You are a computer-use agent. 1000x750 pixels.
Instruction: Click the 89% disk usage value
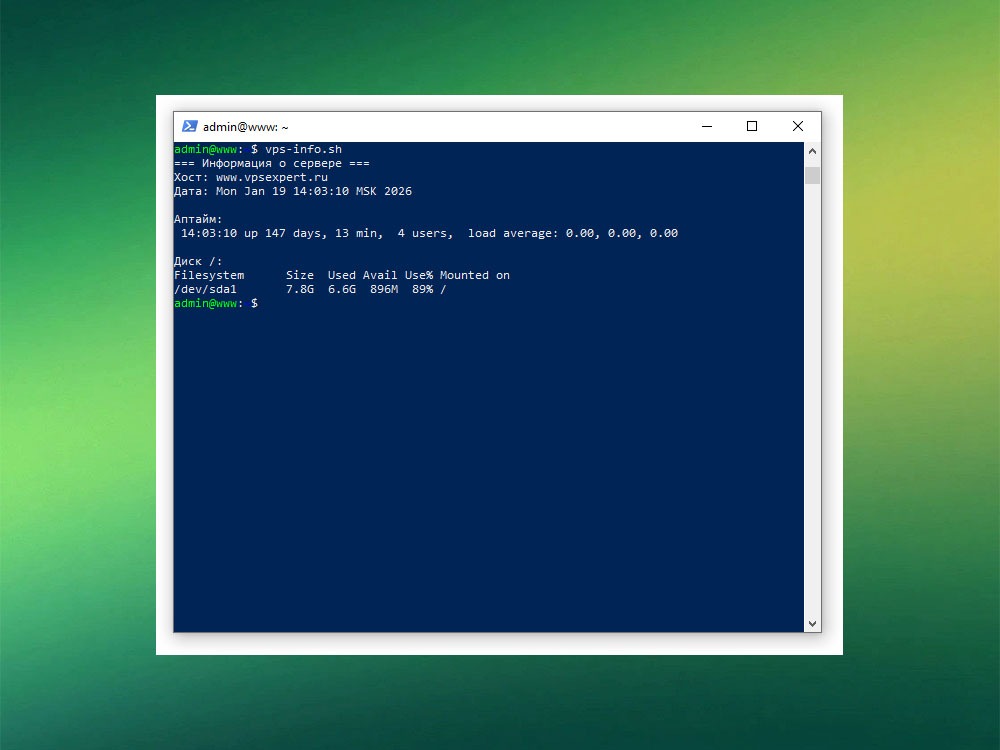[420, 288]
